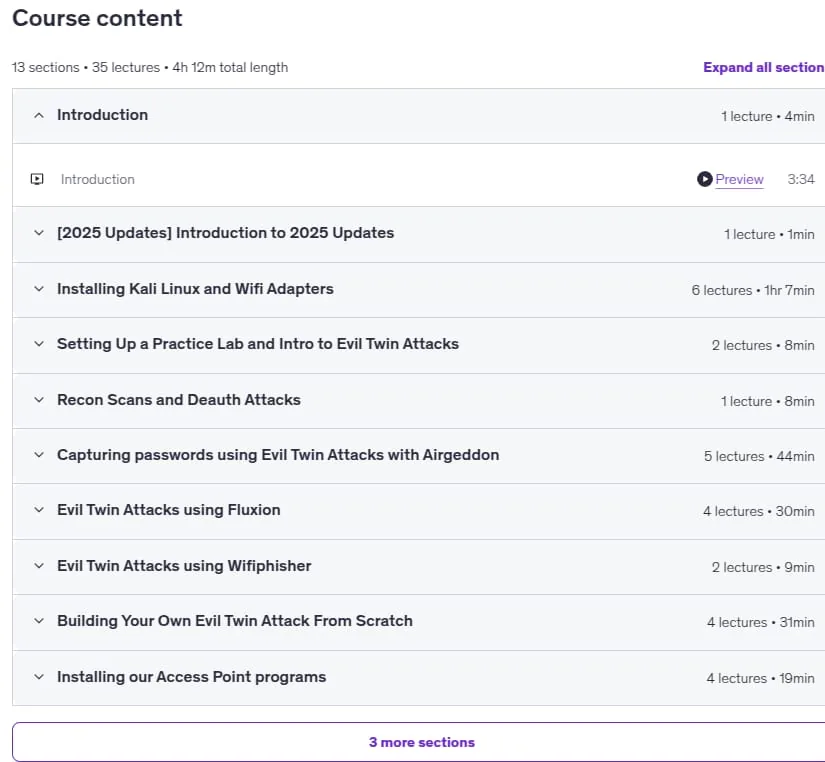This screenshot has width=825, height=762.
Task: Click Setting Up a Practice Lab title
Action: 258,344
